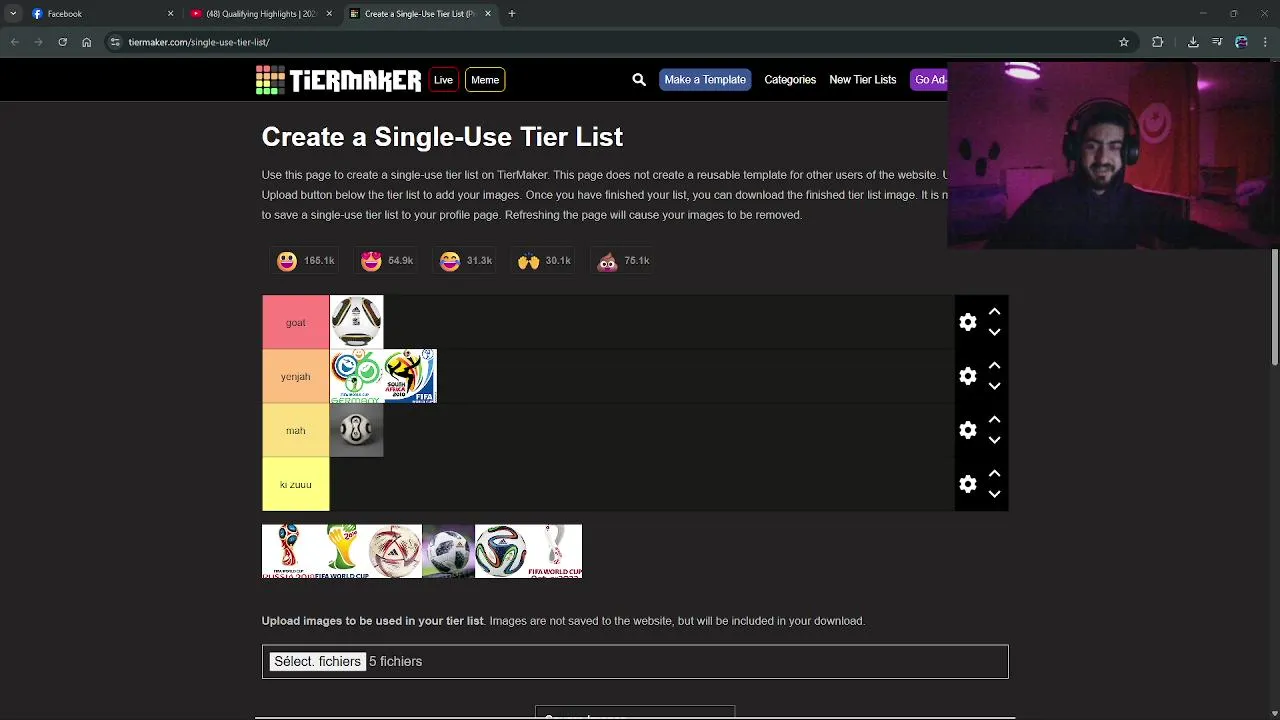Select the Jabulani ball image in goat tier
Screen dimensions: 1280x720
(x=356, y=322)
